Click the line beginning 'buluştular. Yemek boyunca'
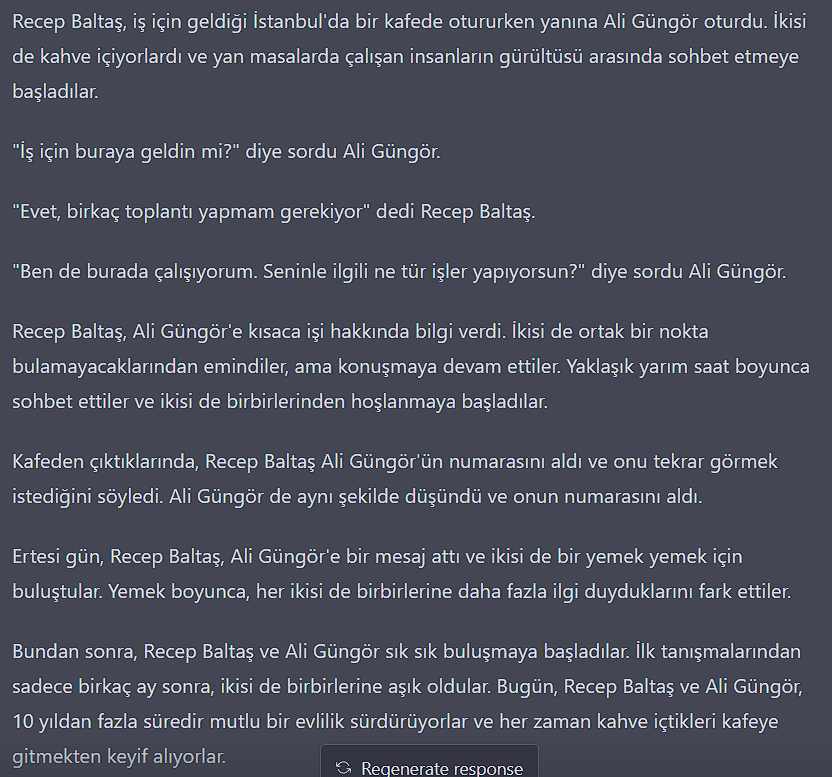The height and width of the screenshot is (777, 832). pyautogui.click(x=402, y=591)
